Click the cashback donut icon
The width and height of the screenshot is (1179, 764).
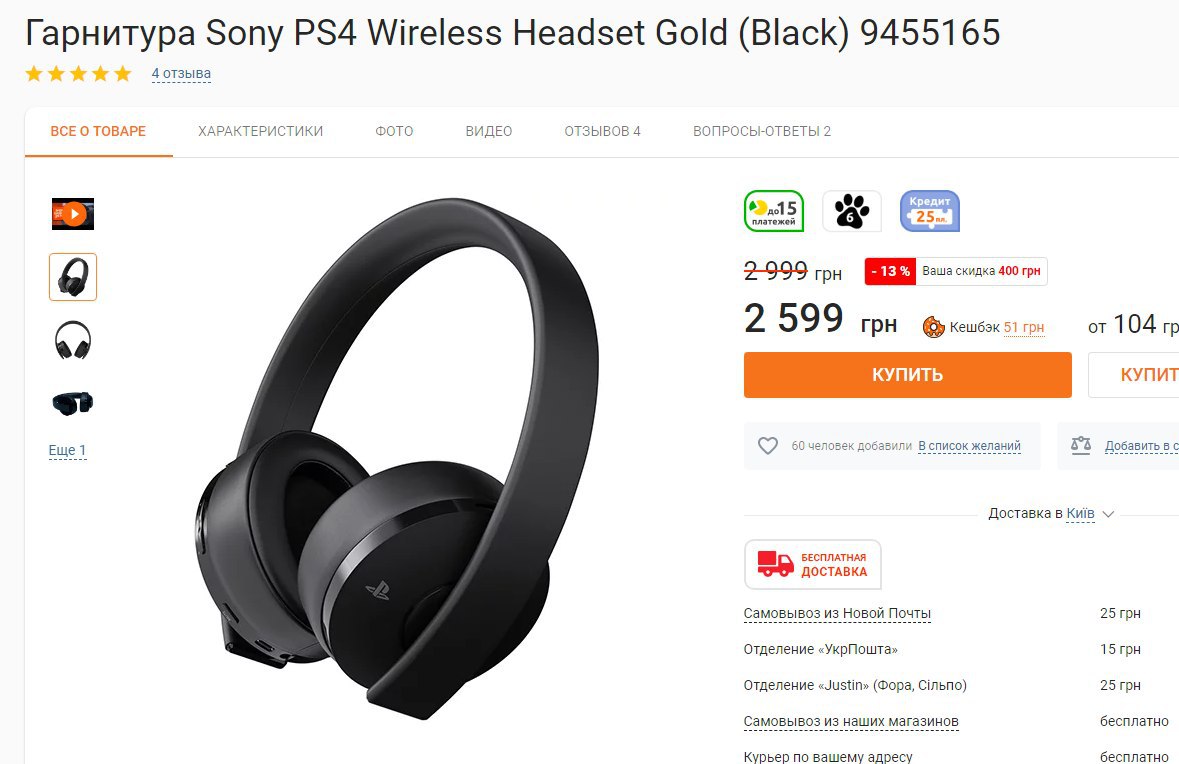[x=933, y=327]
